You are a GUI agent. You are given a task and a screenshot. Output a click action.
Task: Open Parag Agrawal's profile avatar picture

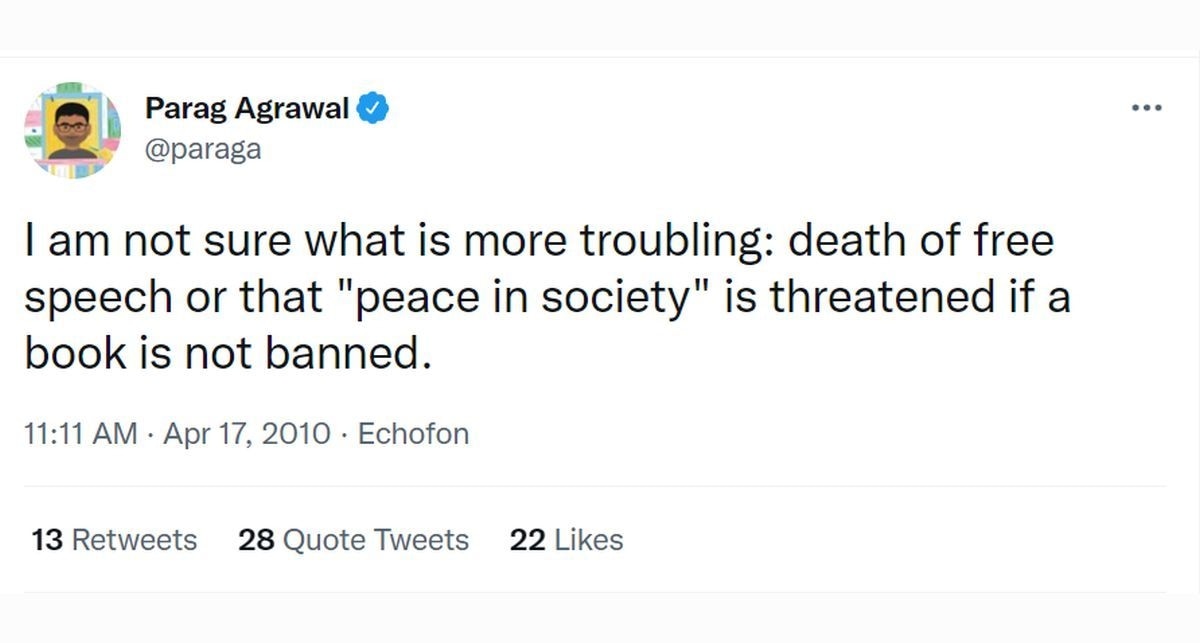(72, 131)
